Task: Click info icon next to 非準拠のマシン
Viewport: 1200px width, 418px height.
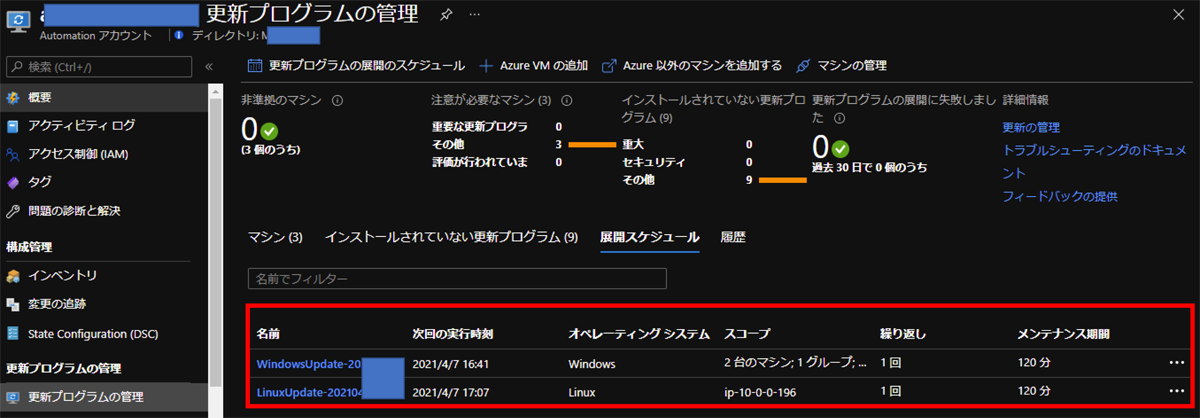Action: click(x=337, y=100)
